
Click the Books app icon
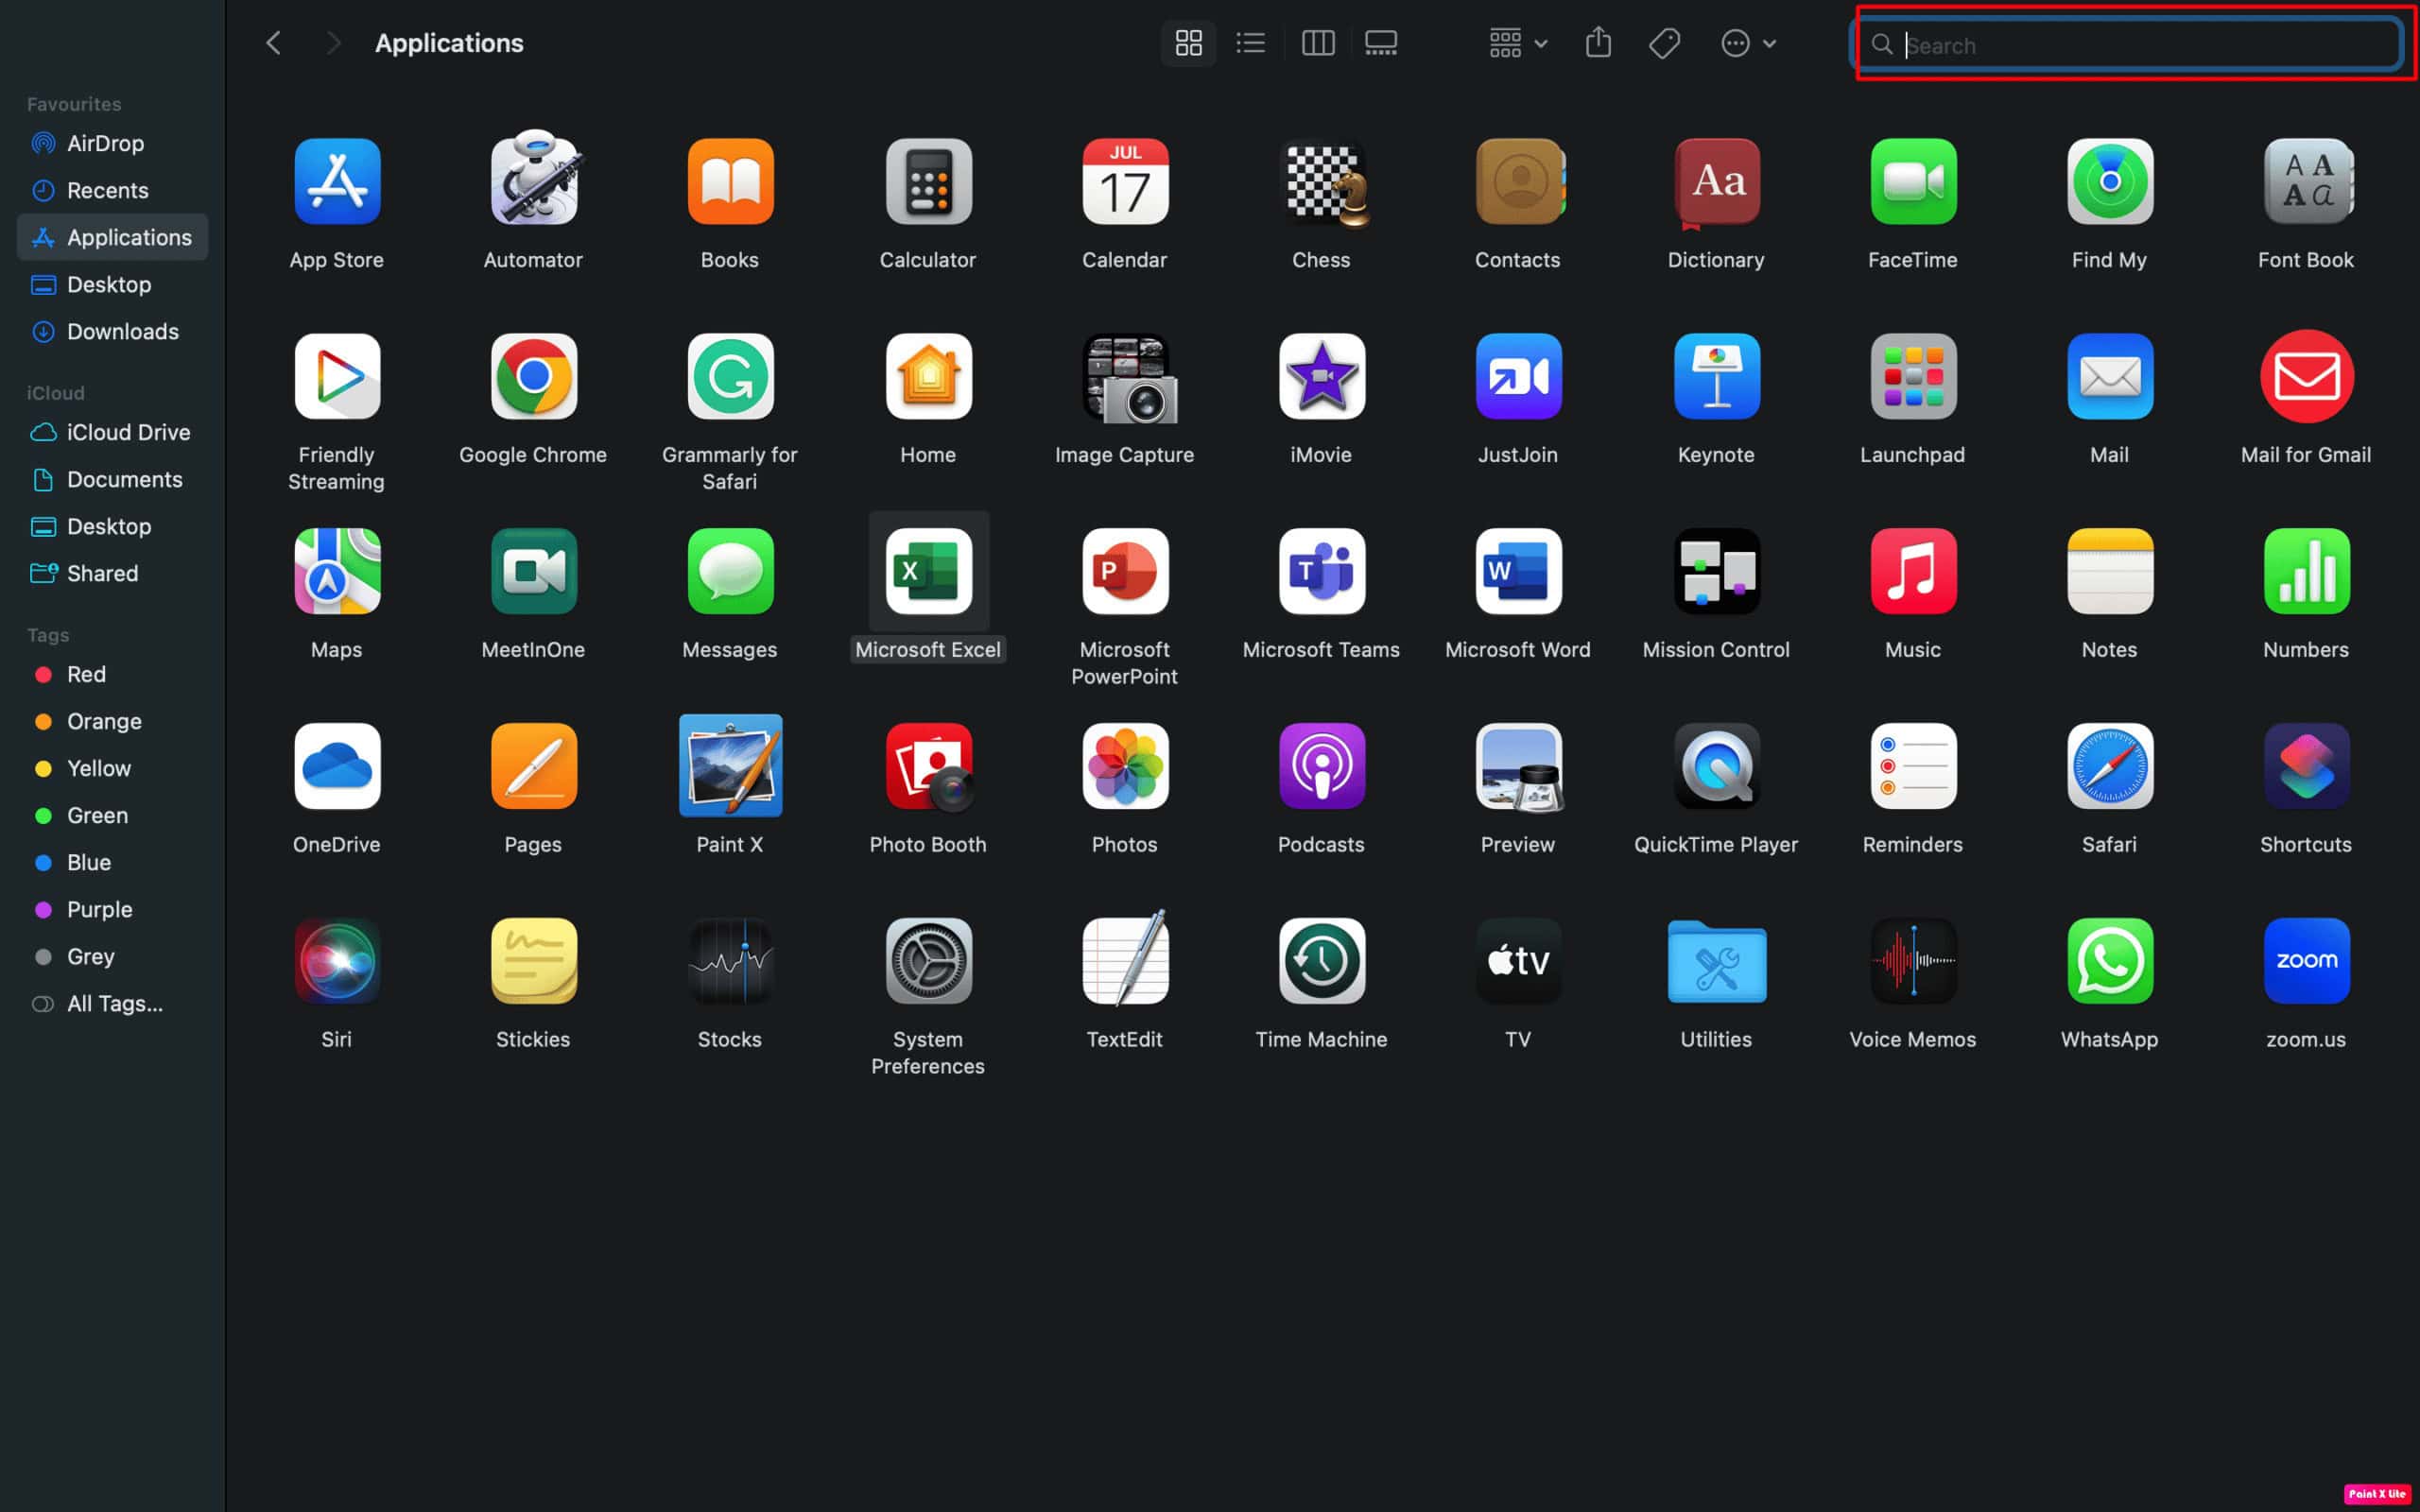click(x=730, y=181)
